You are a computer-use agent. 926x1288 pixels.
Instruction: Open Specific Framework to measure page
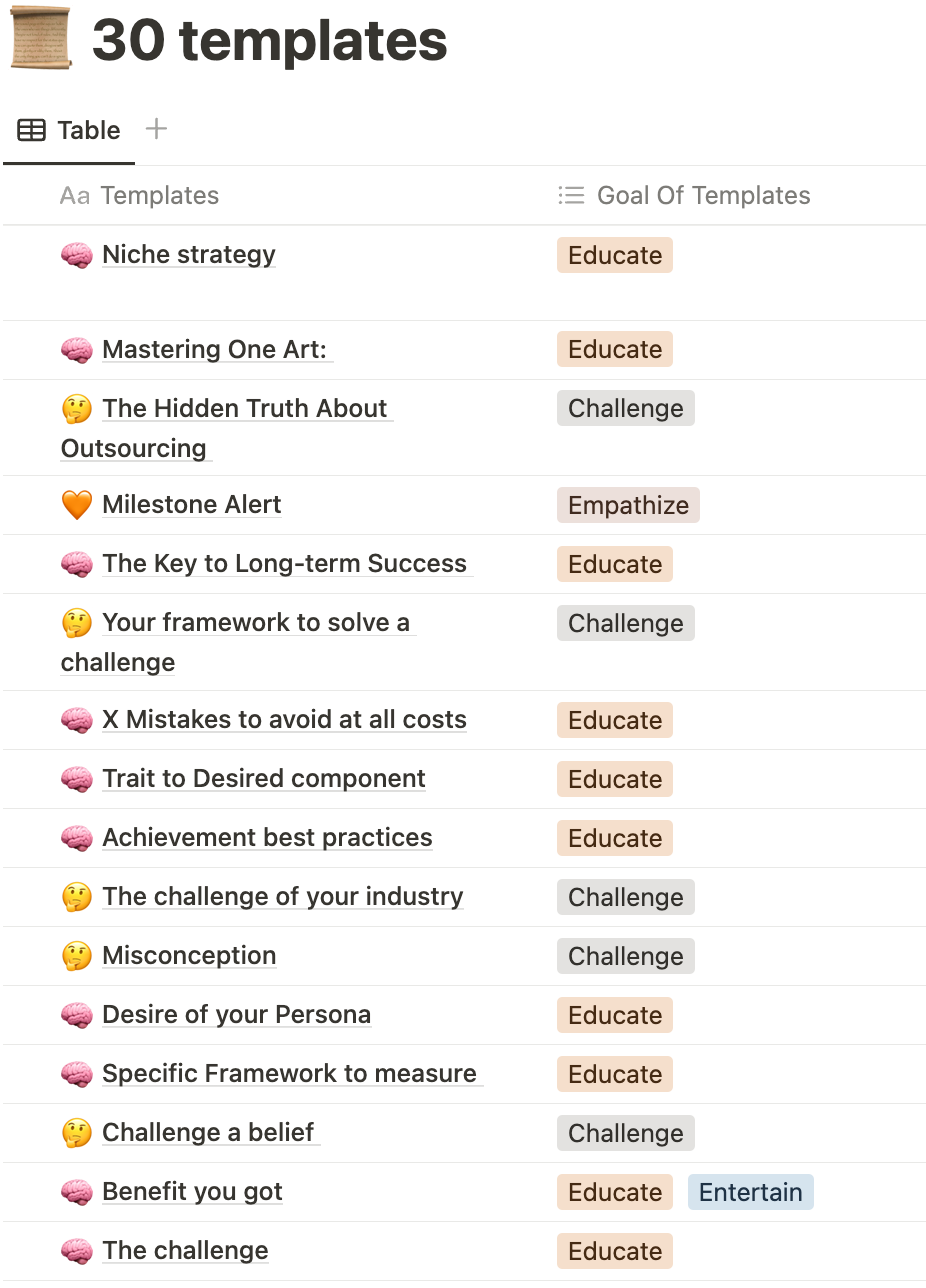pyautogui.click(x=289, y=1074)
